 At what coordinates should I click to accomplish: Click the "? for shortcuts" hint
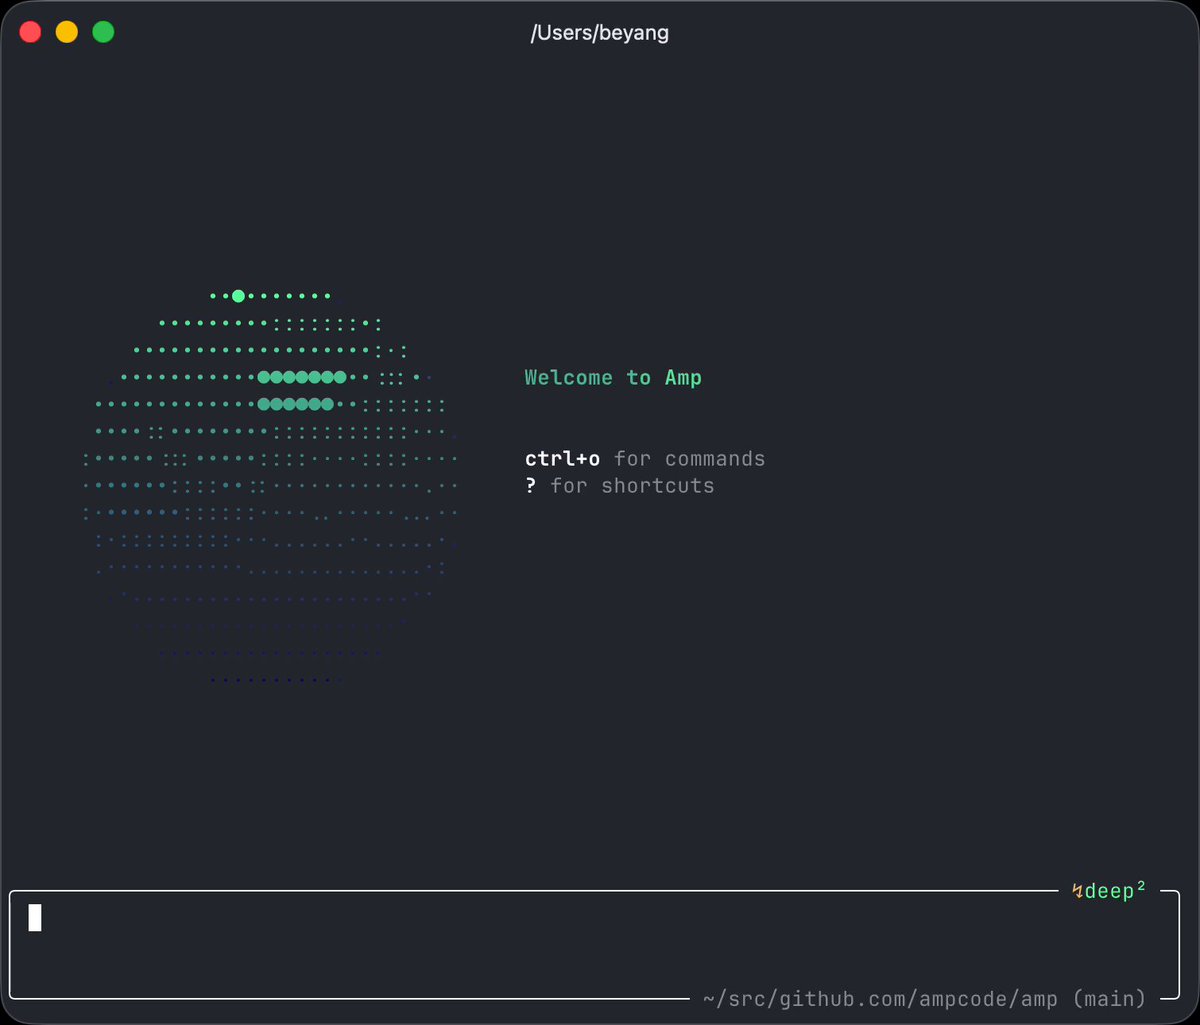pyautogui.click(x=620, y=486)
